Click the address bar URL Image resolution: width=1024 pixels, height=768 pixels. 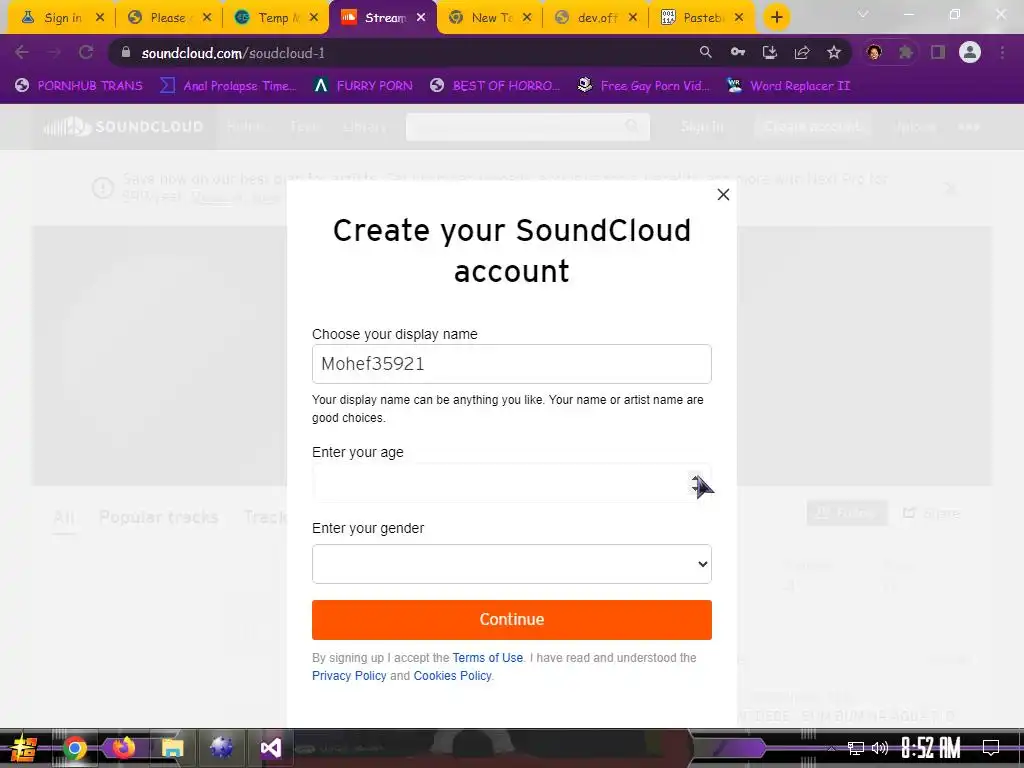coord(233,53)
